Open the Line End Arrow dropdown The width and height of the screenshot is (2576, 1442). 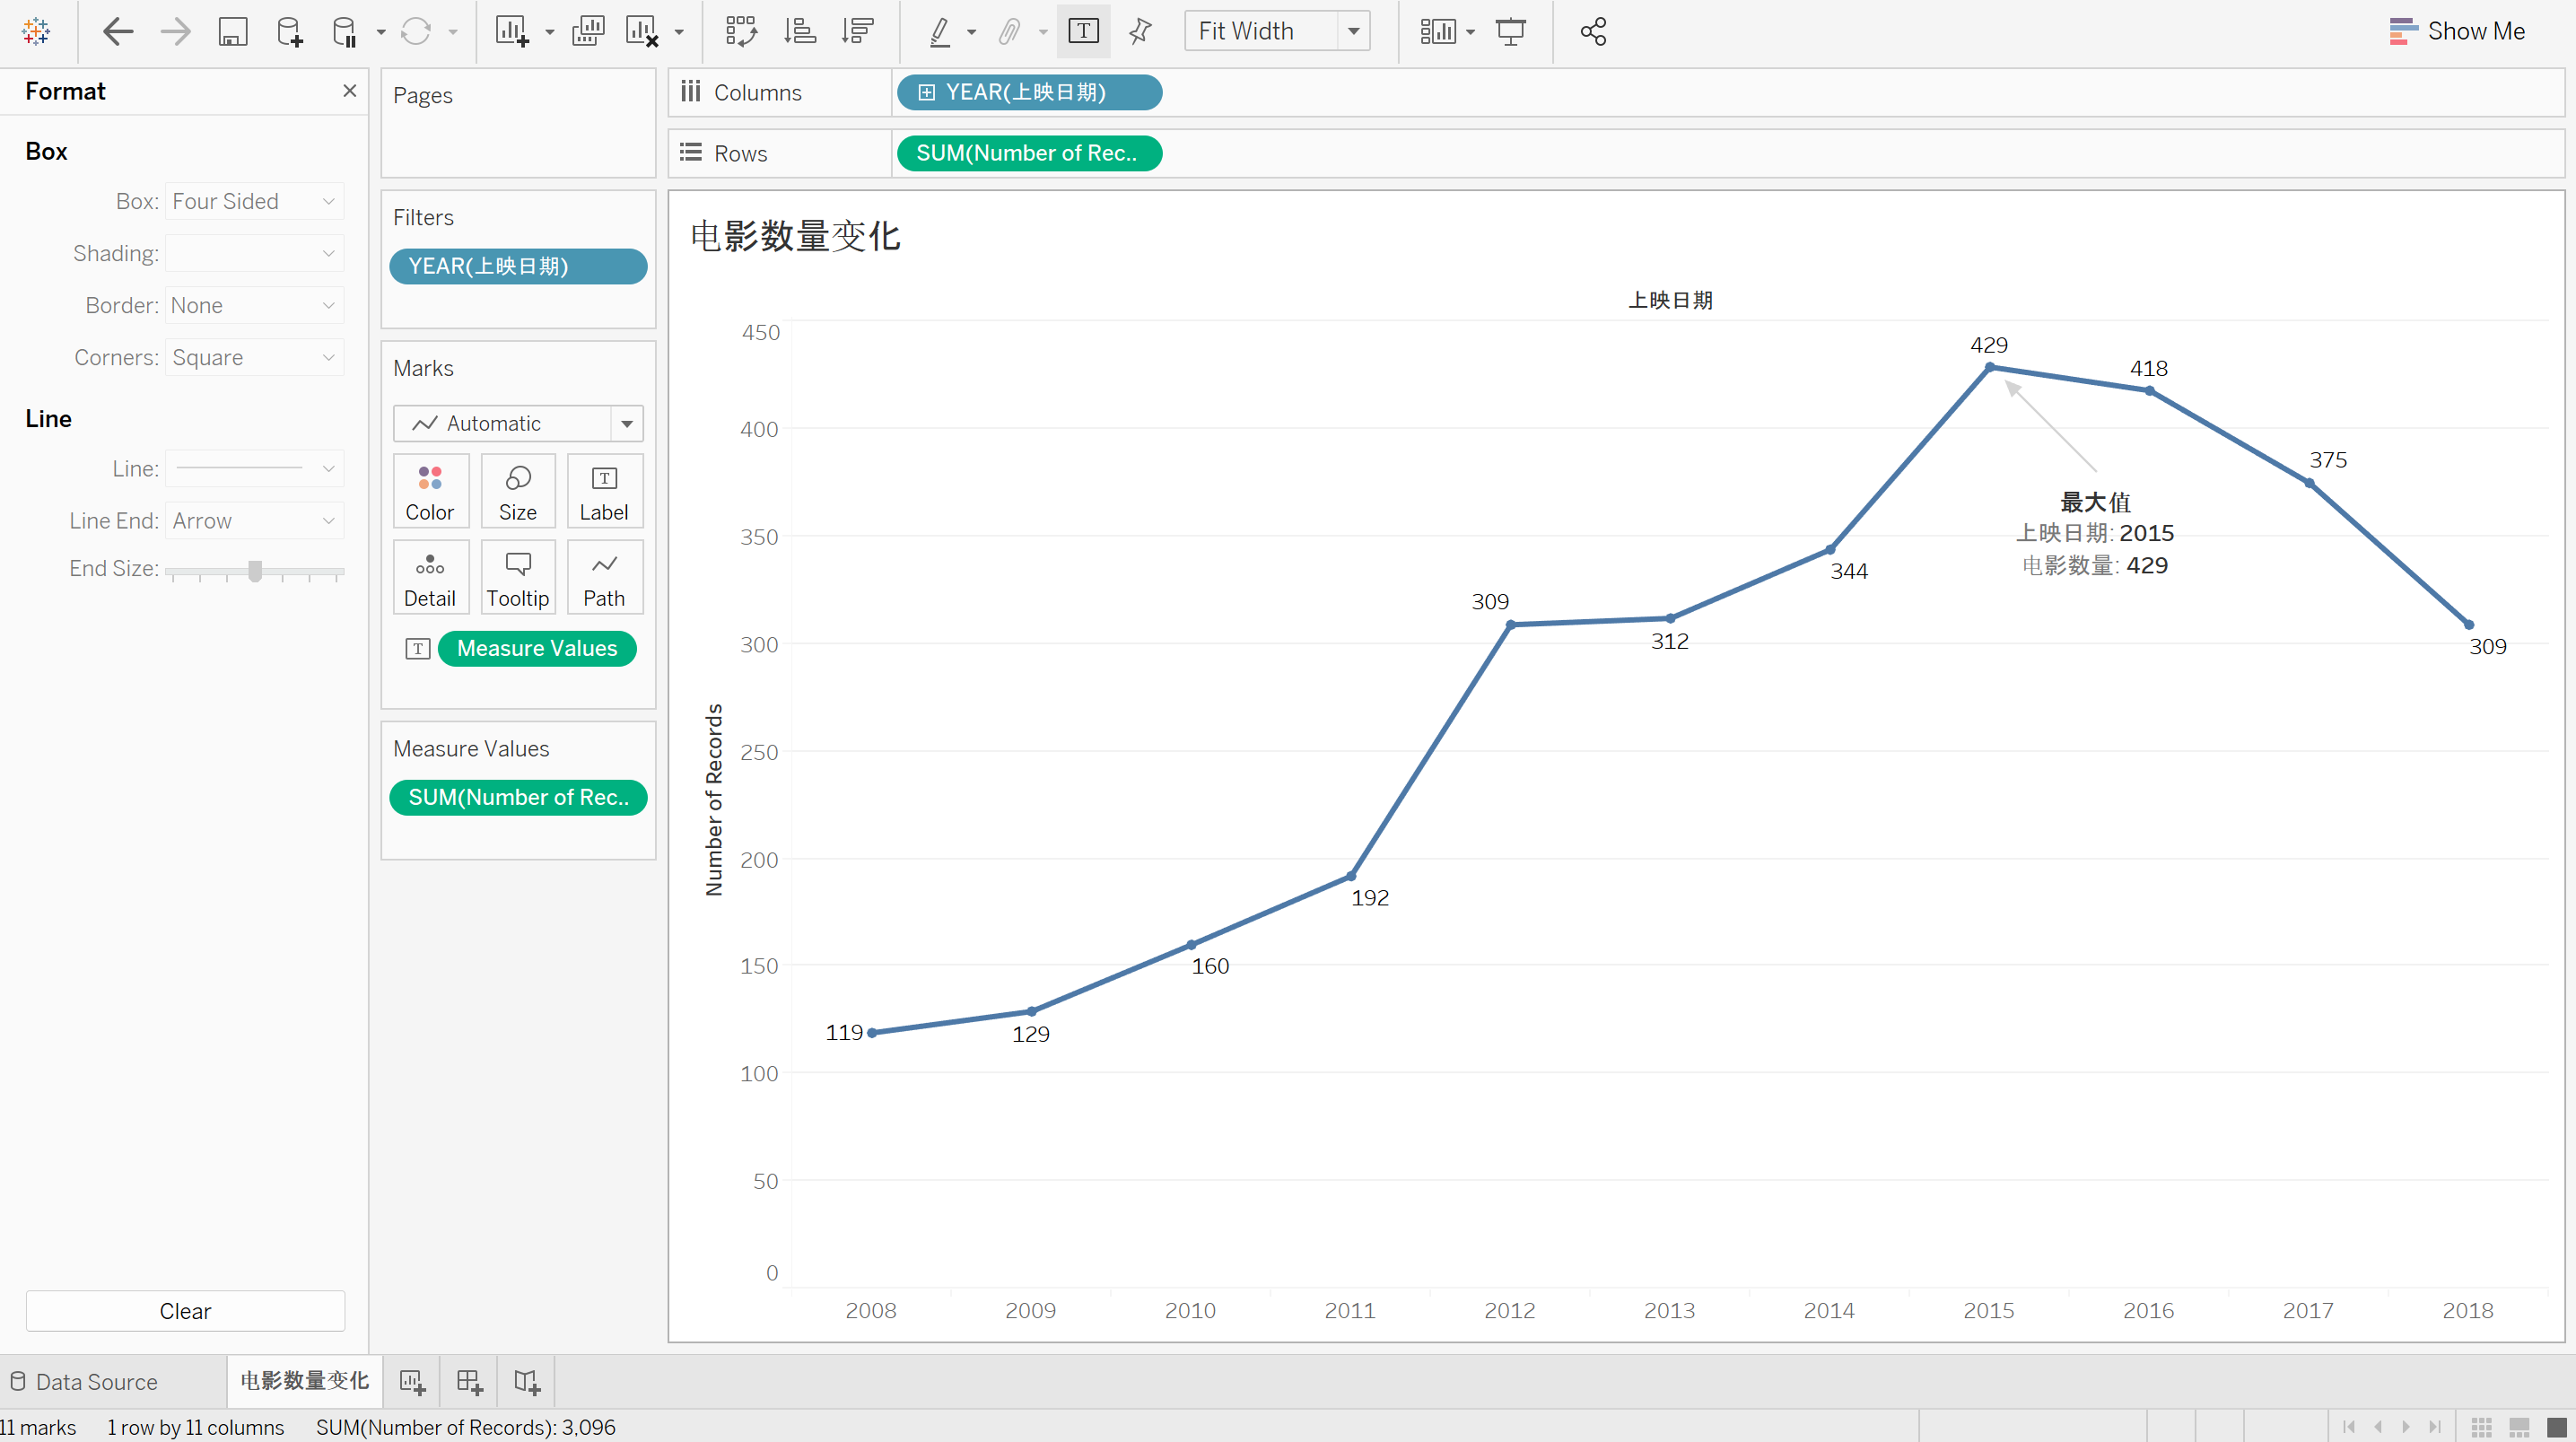click(x=254, y=521)
